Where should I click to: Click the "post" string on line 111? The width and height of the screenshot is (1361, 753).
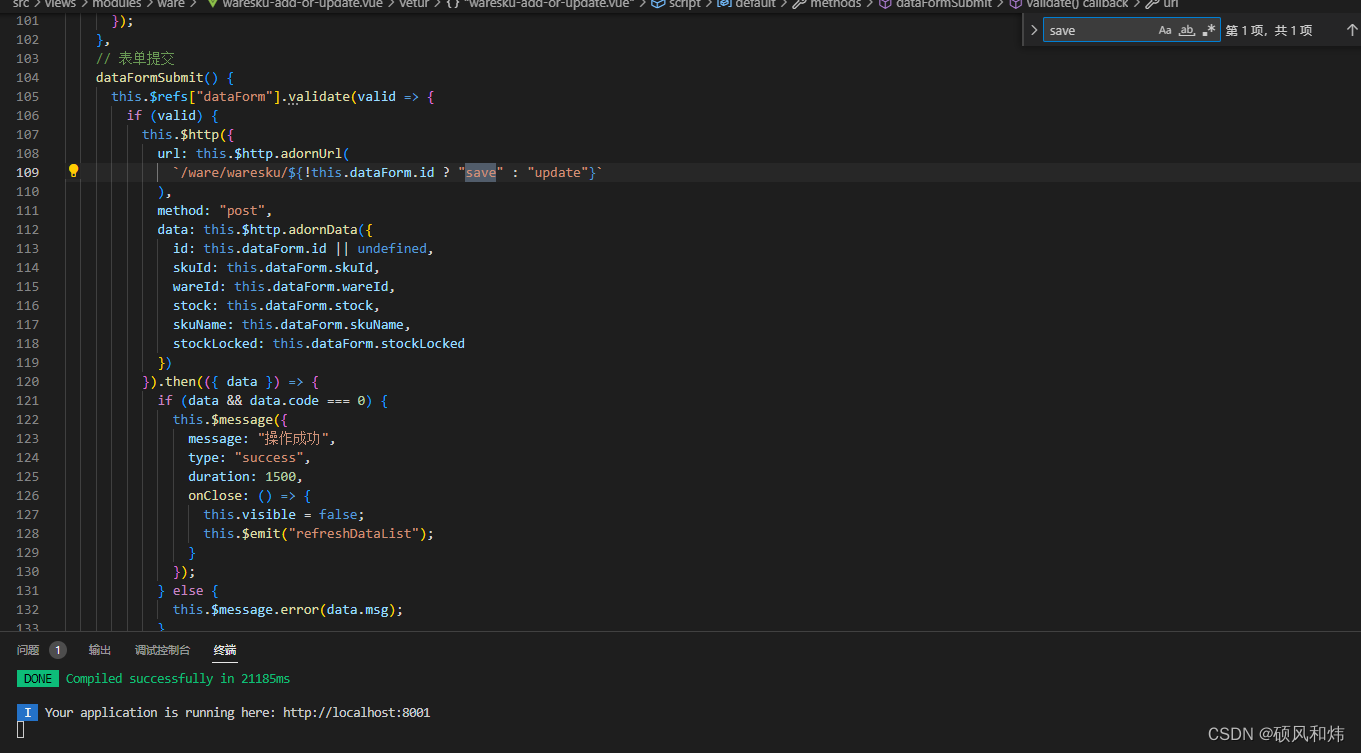[x=242, y=210]
